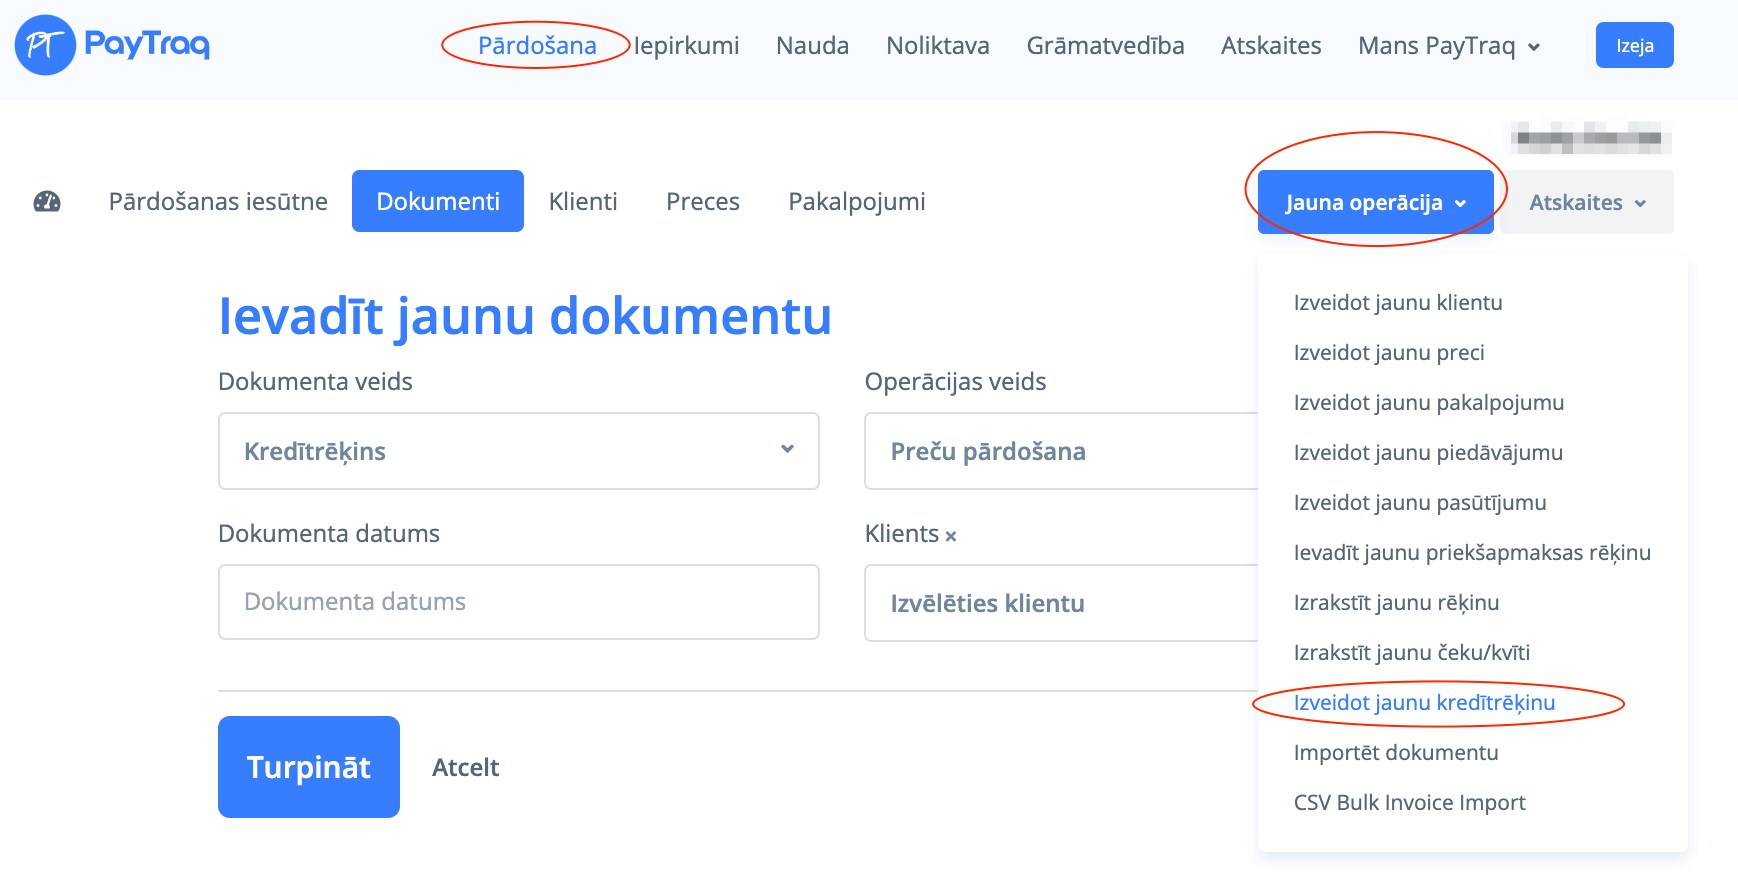1738x882 pixels.
Task: Select Importēt dokumentu menu entry
Action: 1396,753
